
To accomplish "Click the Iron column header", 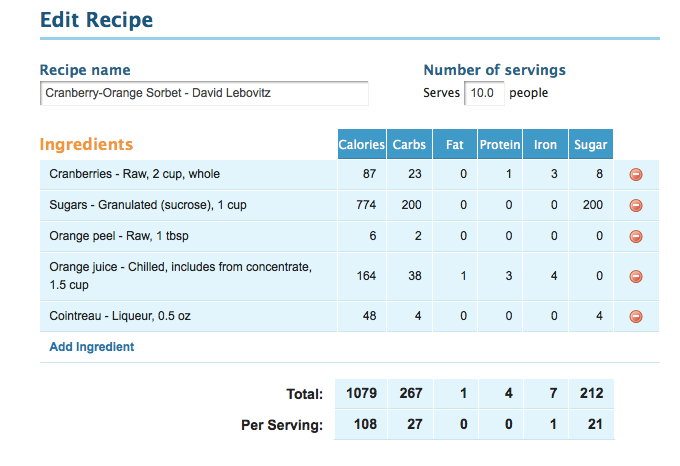I will click(x=546, y=144).
